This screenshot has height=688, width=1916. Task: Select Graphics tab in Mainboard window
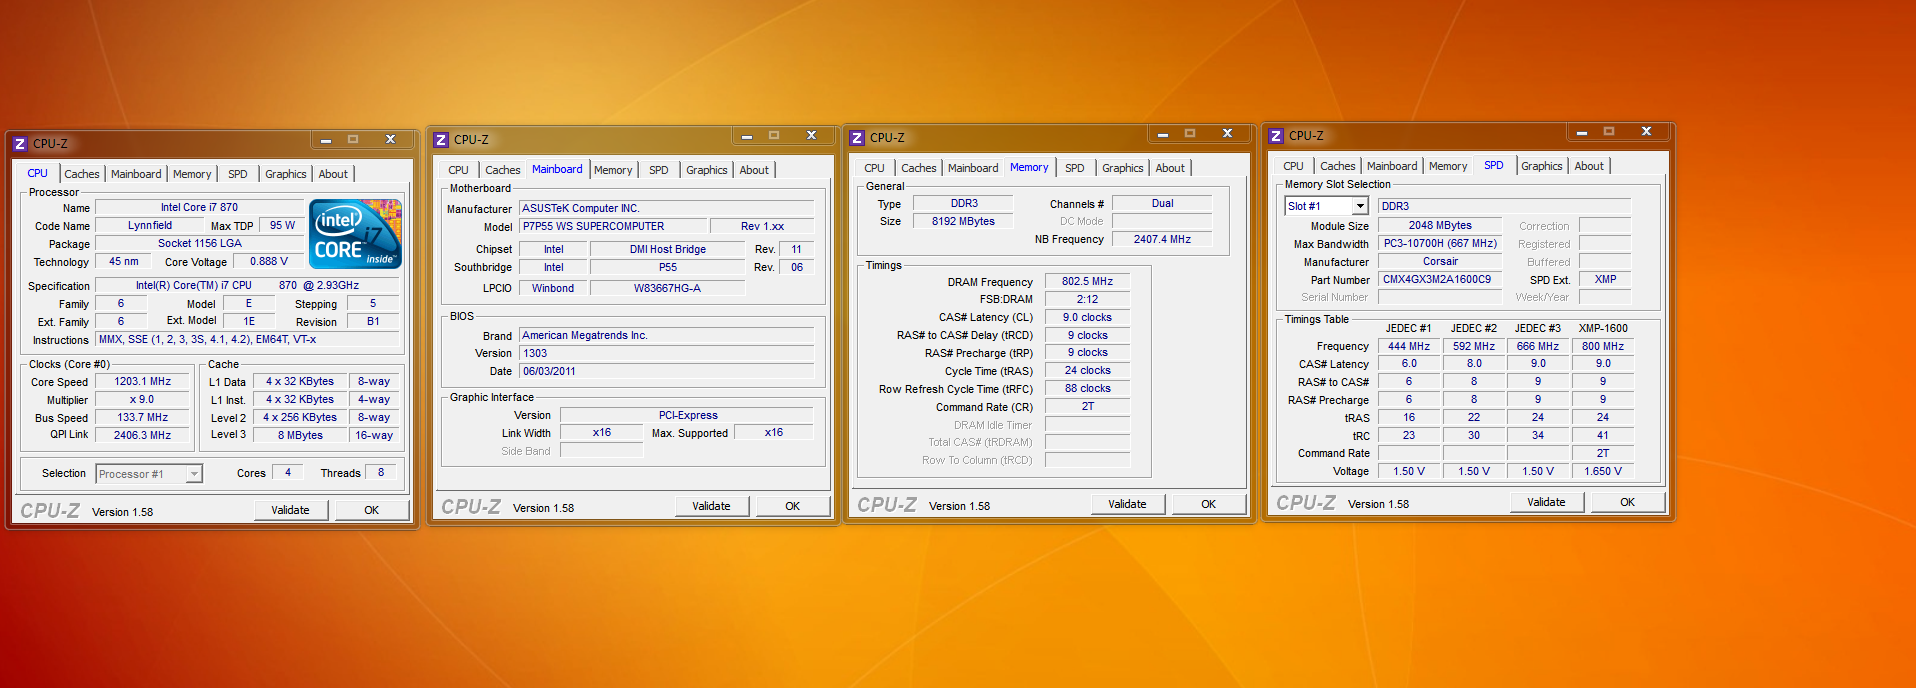[707, 170]
